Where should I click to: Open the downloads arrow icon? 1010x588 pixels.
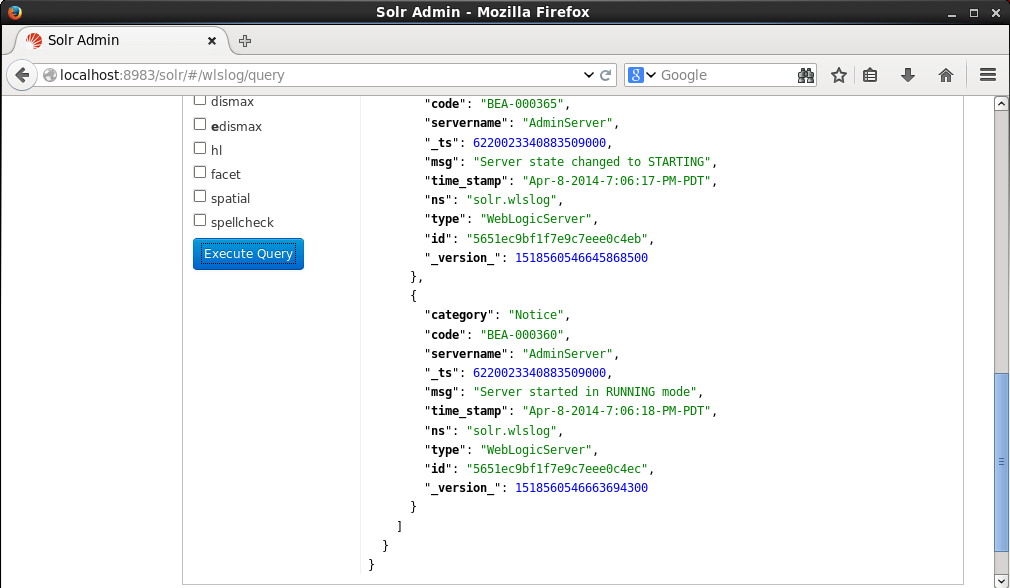coord(908,75)
